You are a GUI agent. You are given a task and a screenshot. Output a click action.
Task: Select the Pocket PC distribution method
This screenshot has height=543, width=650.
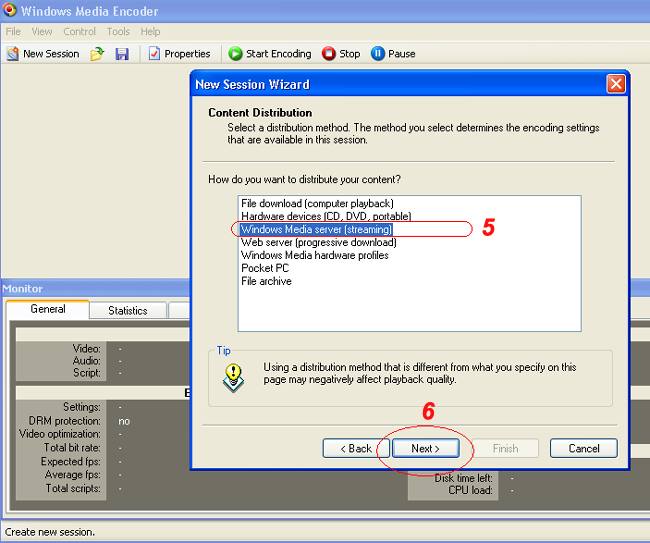click(264, 268)
